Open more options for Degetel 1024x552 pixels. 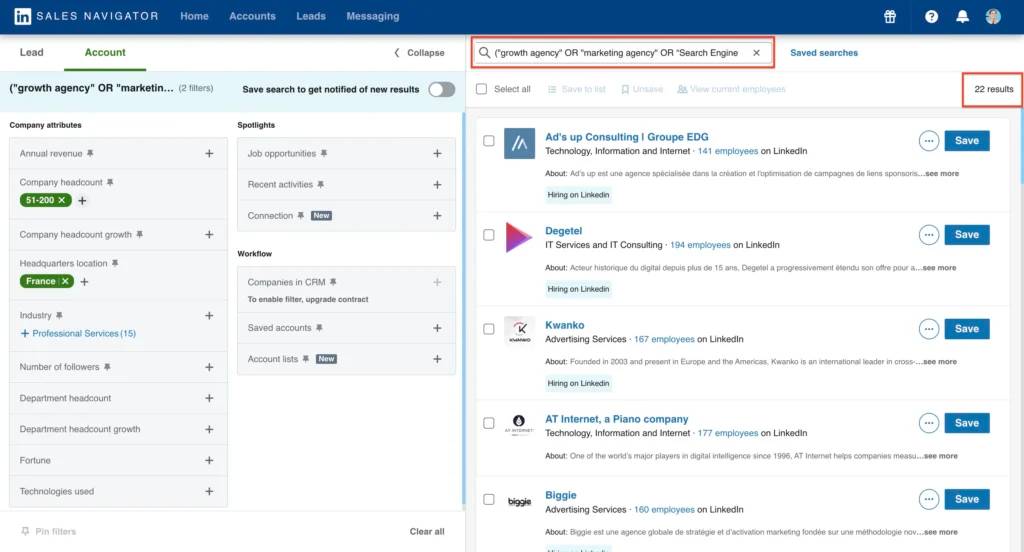(x=929, y=235)
